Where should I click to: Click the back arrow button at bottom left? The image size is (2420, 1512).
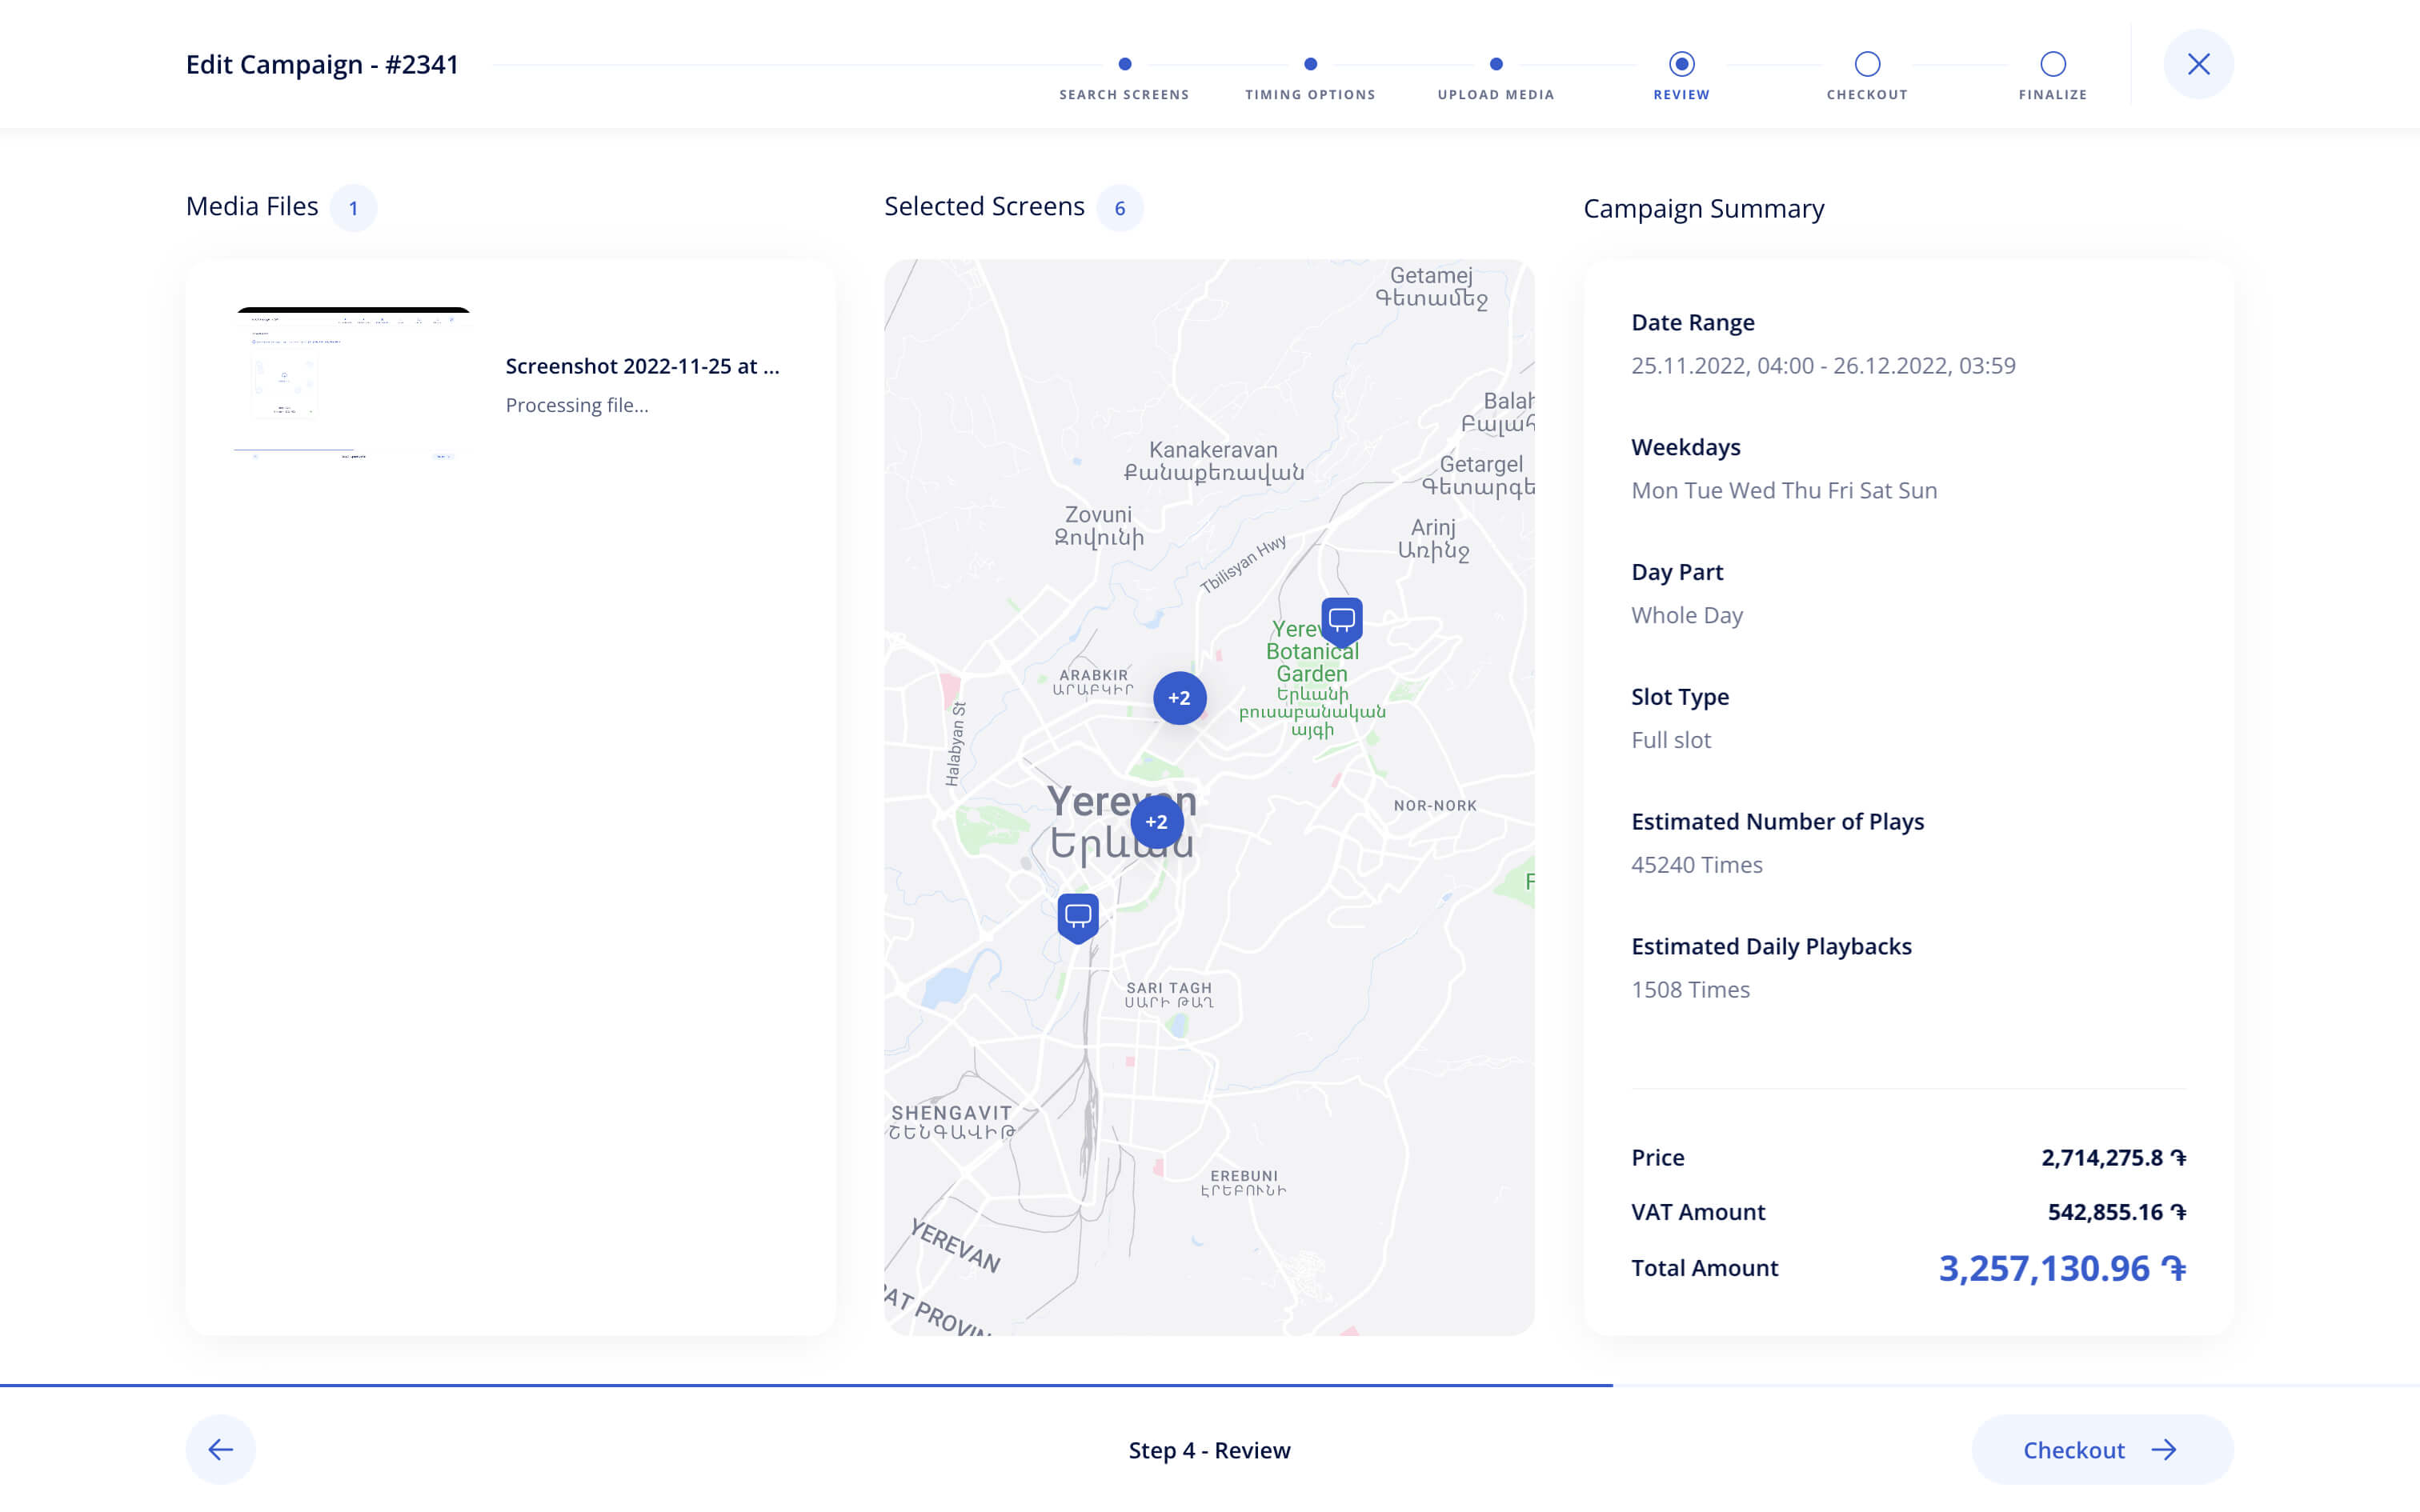click(x=221, y=1449)
